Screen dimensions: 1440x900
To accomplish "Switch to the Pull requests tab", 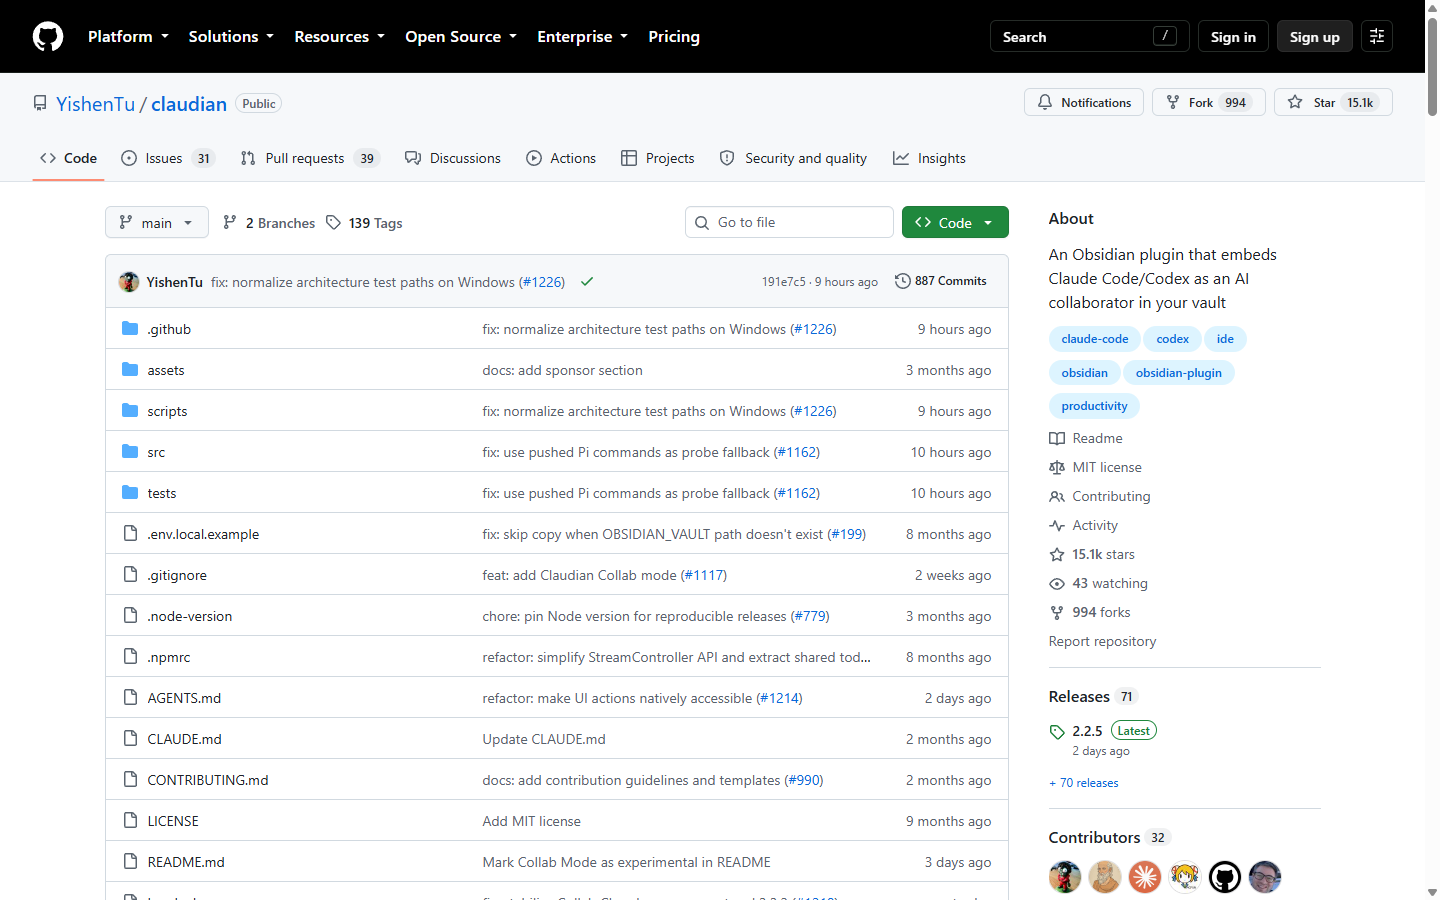I will pos(310,158).
